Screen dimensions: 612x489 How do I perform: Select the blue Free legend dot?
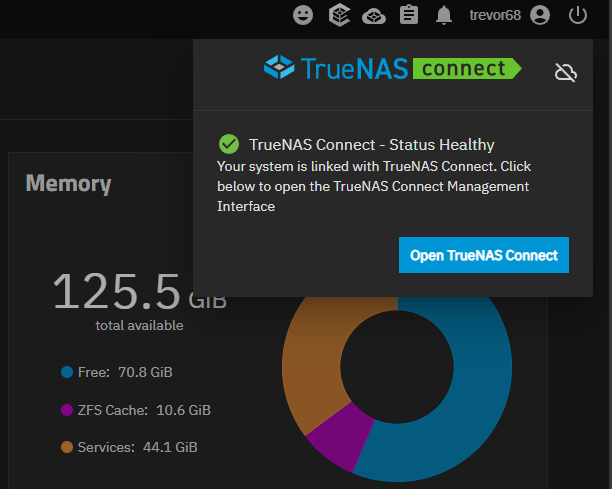(67, 372)
